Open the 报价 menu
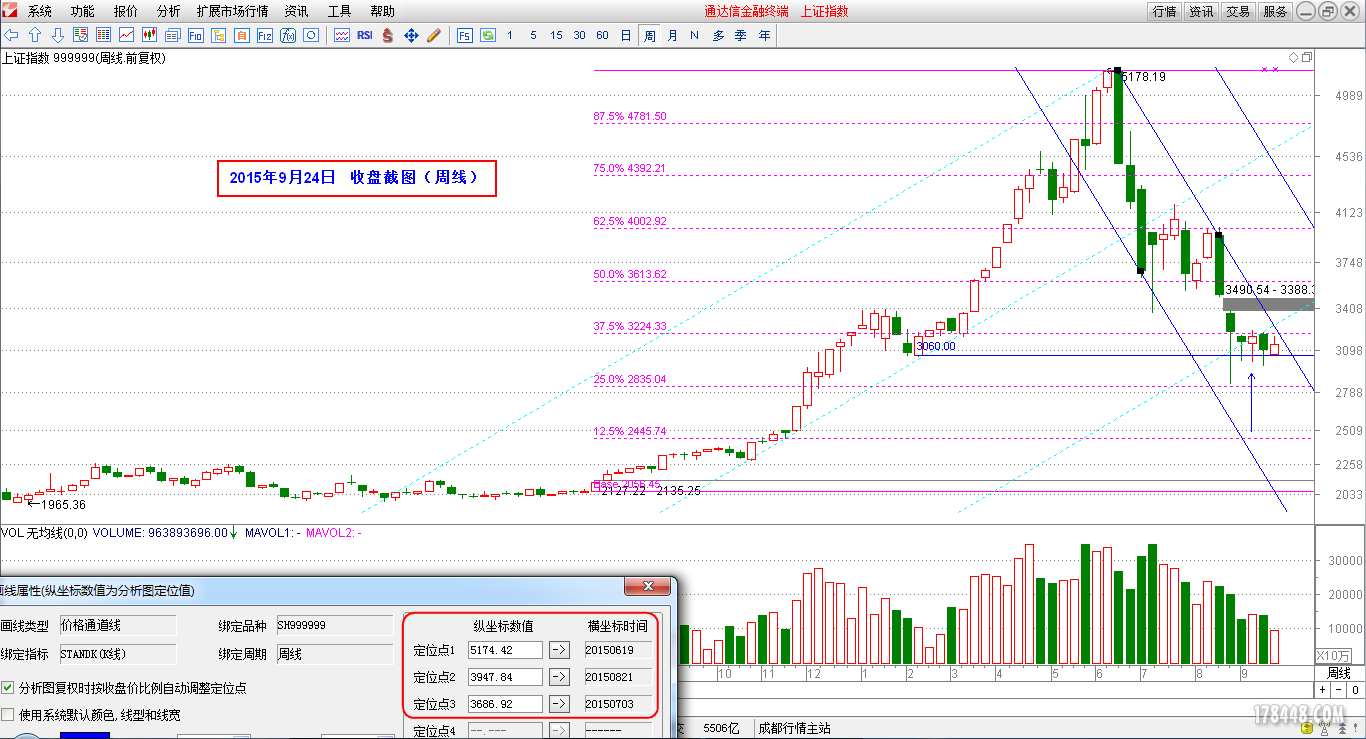Viewport: 1366px width, 739px height. (126, 11)
